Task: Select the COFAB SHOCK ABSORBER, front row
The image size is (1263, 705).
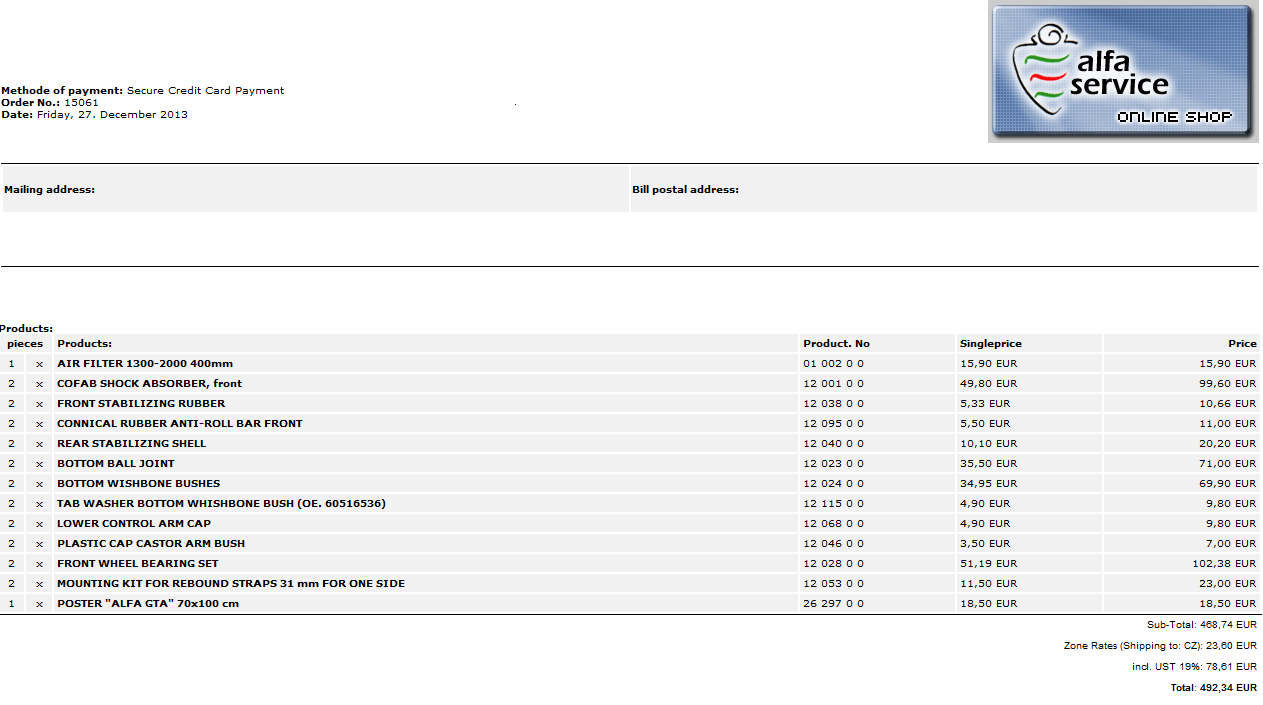Action: pyautogui.click(x=149, y=384)
